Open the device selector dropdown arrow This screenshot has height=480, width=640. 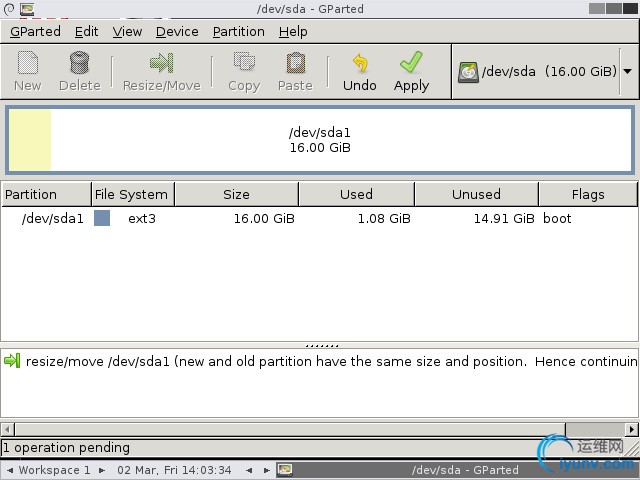(628, 71)
